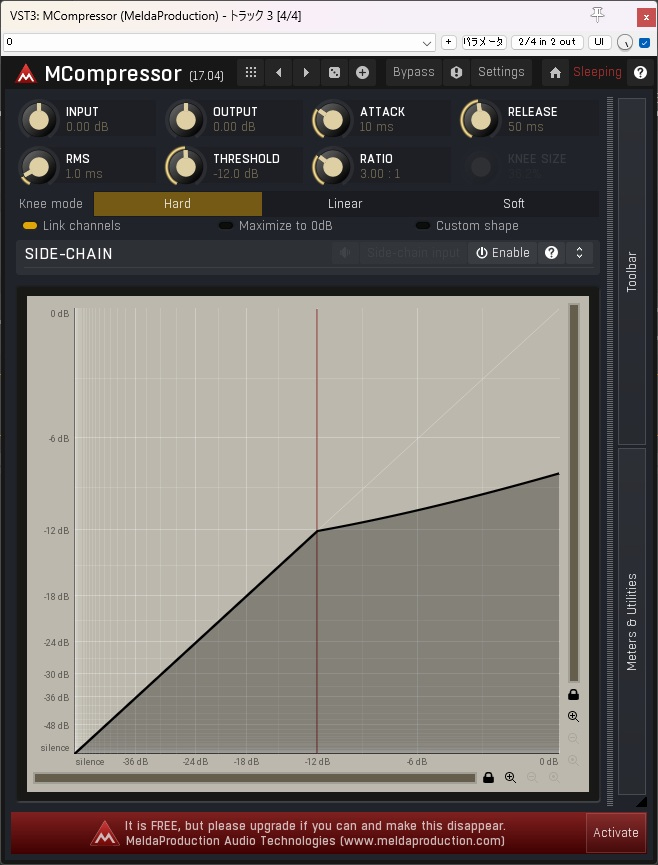
Task: Select the Linear knee mode
Action: click(345, 204)
